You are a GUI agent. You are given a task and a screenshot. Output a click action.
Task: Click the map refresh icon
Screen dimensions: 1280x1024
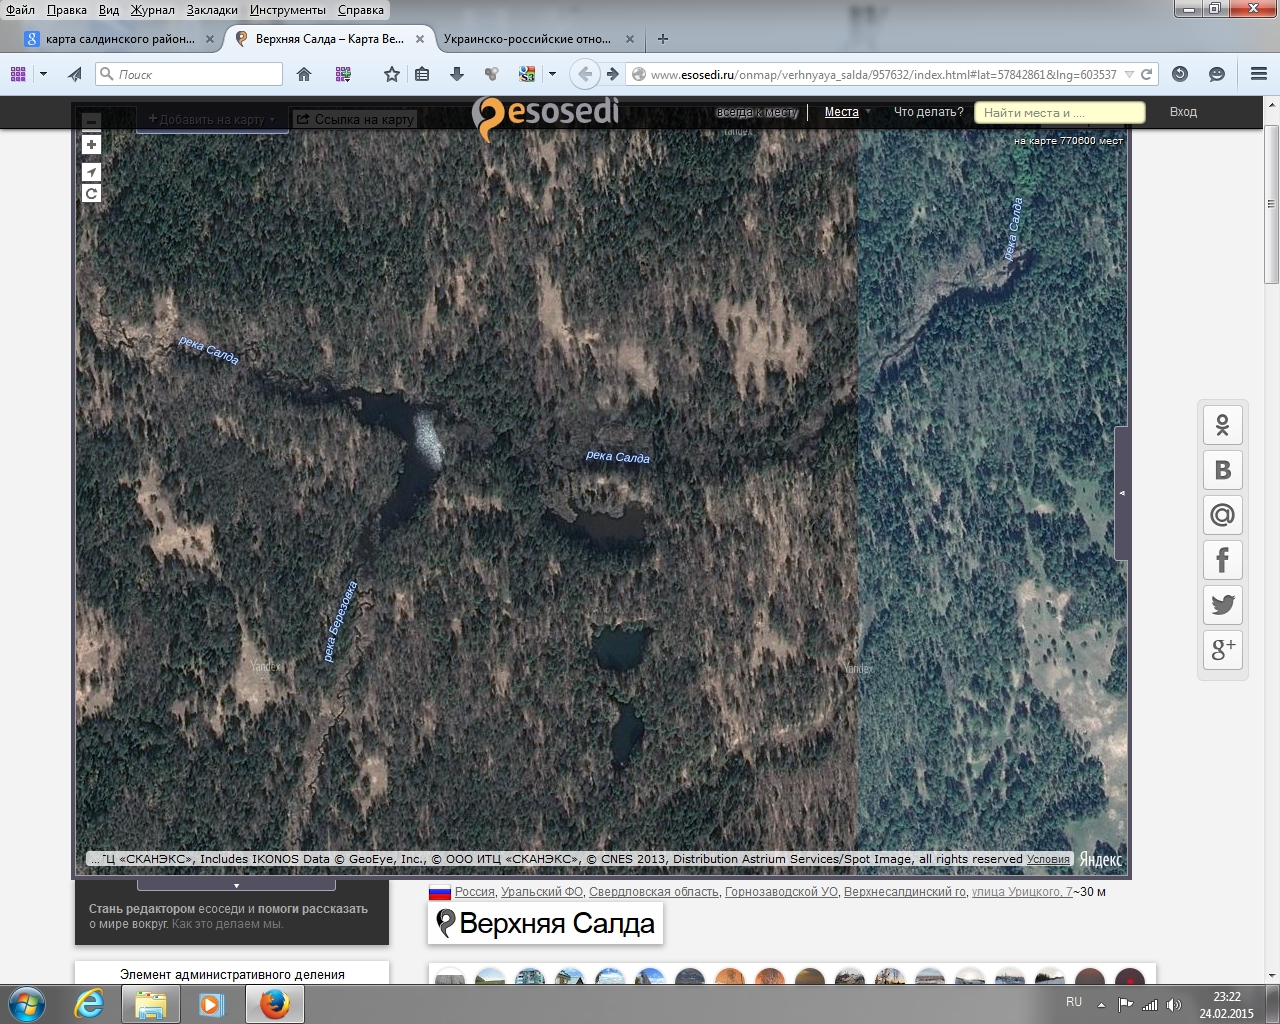point(91,194)
